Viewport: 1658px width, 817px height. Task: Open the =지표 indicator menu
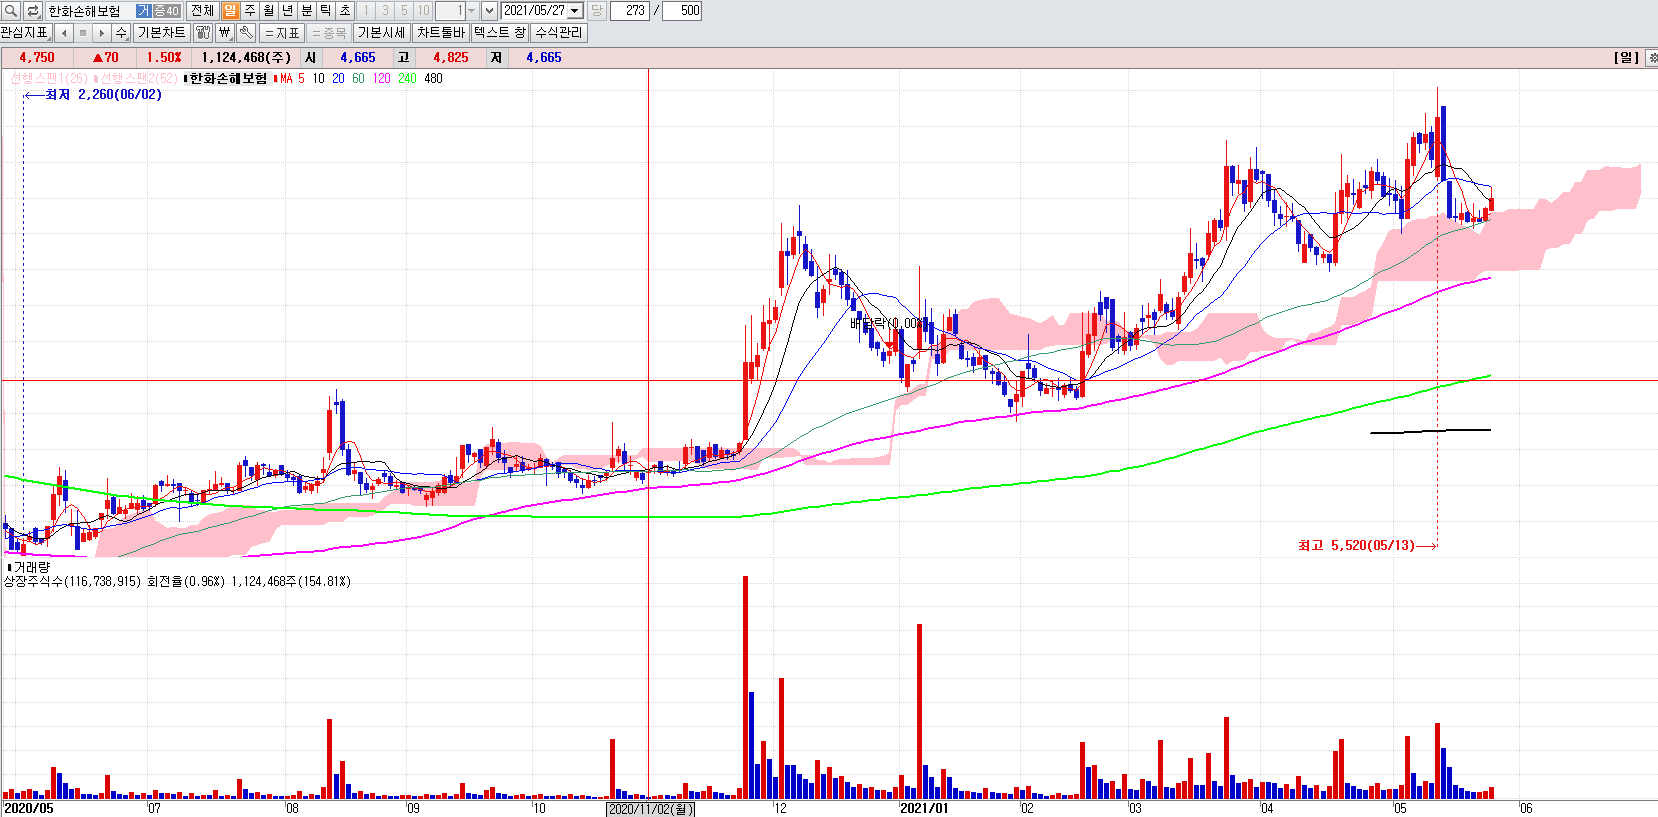pos(282,33)
